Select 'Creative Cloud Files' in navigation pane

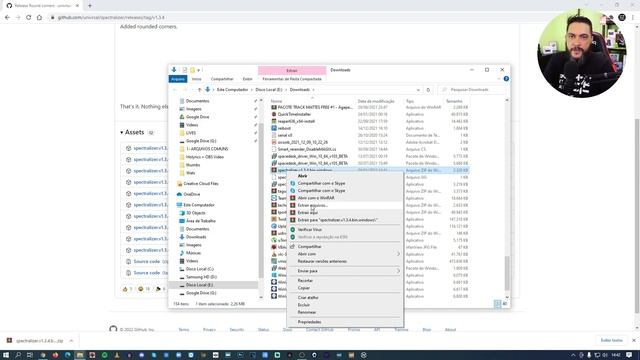pyautogui.click(x=201, y=184)
